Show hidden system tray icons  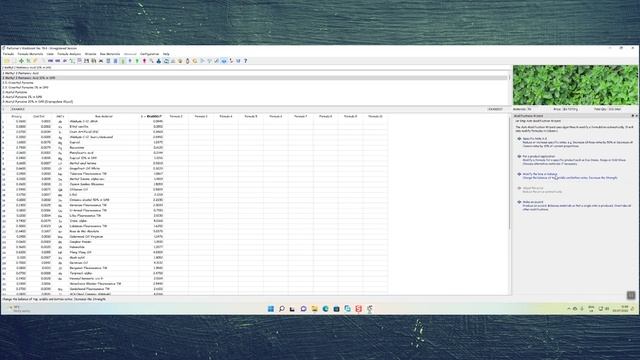569,309
